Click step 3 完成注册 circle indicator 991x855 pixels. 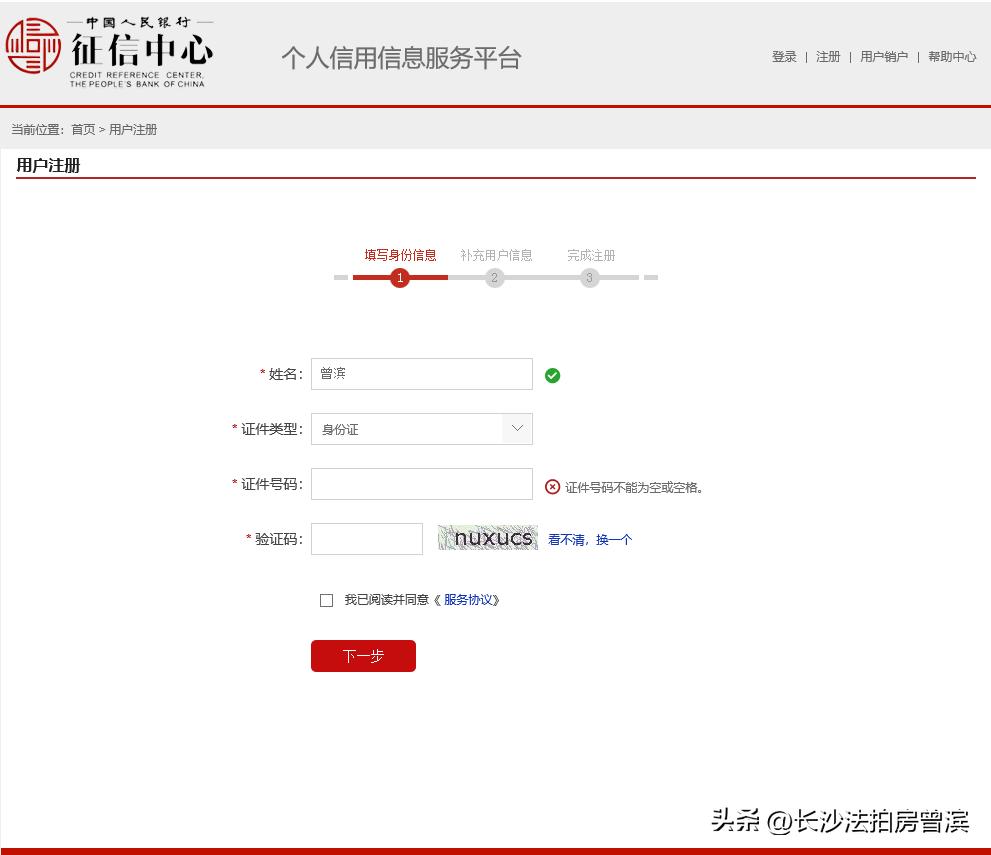tap(589, 277)
